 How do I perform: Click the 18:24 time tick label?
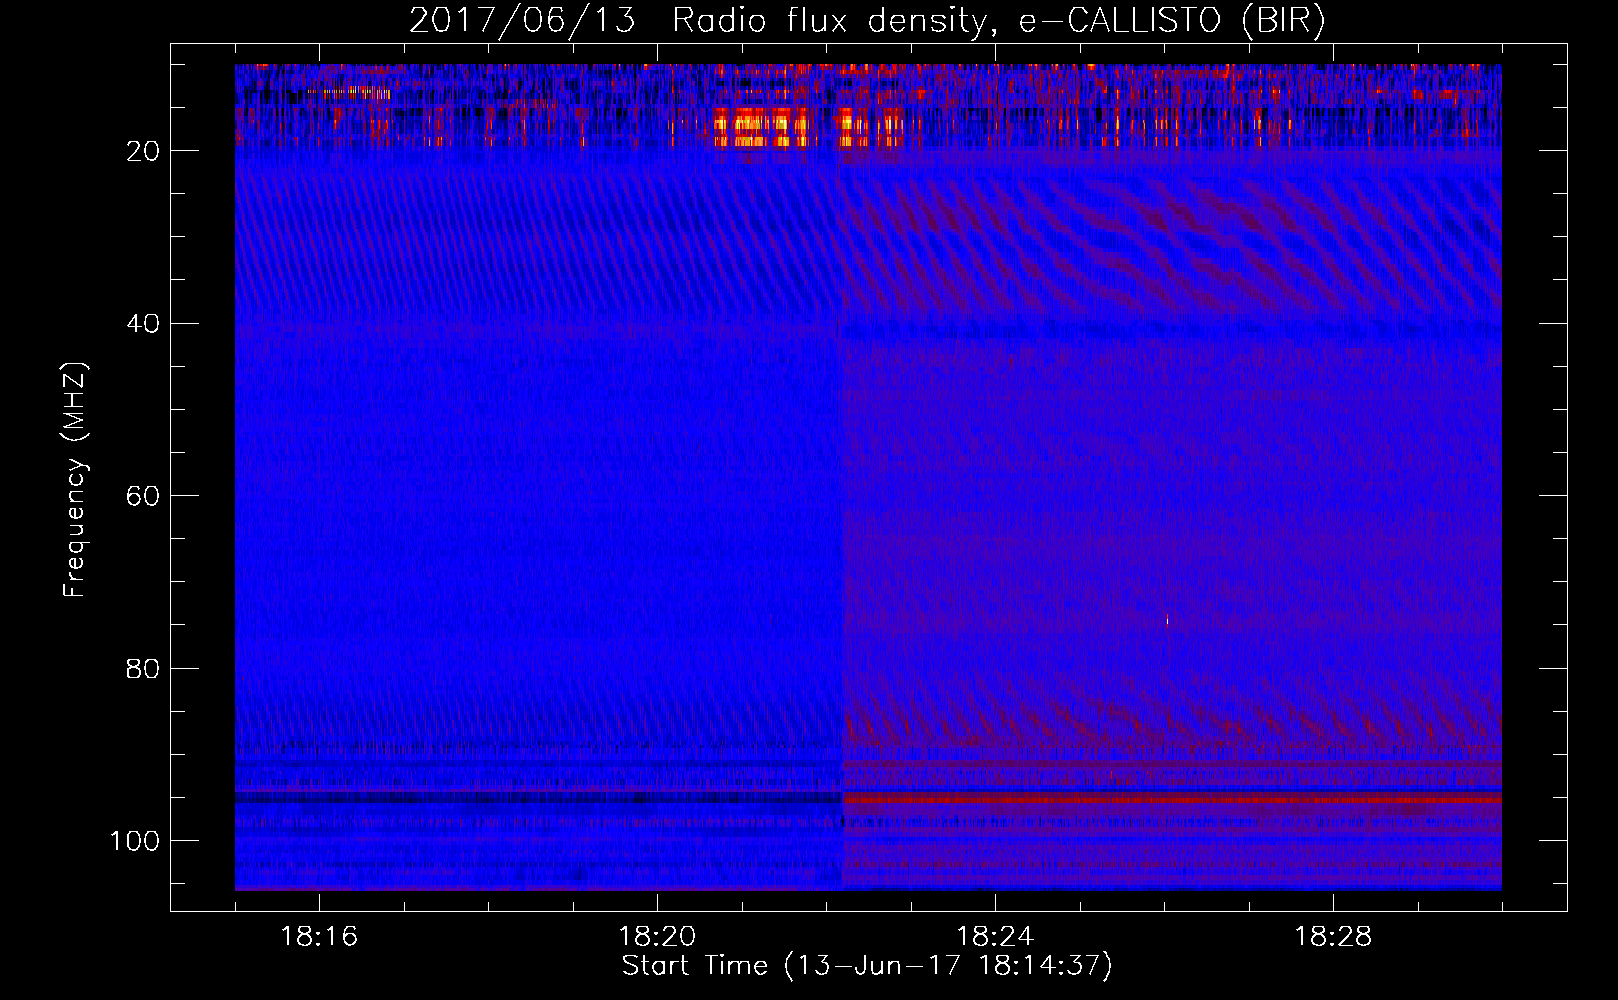click(x=995, y=937)
